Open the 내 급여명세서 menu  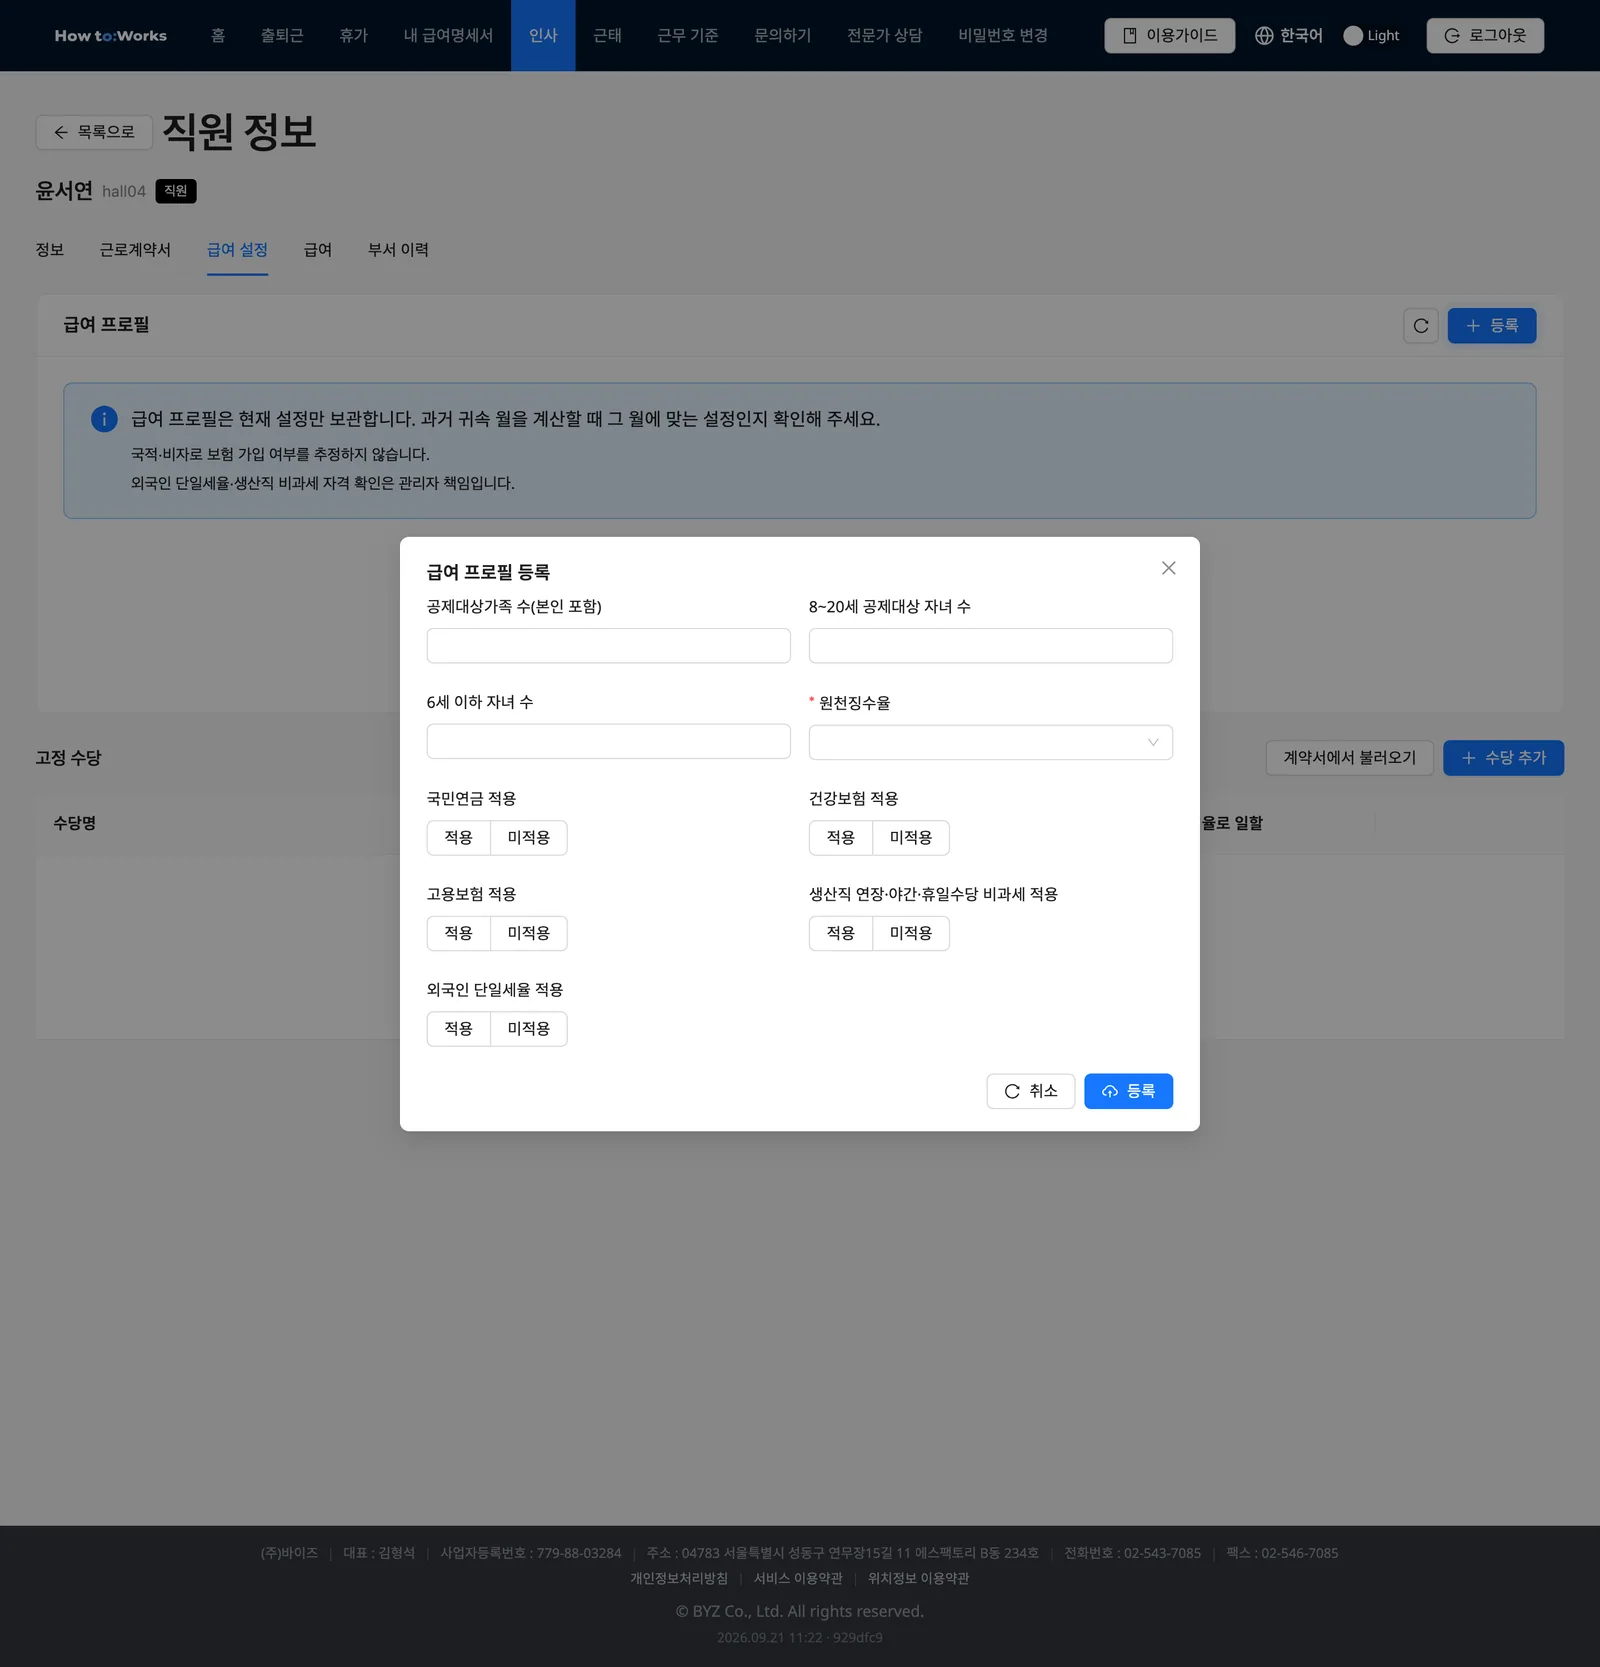click(x=448, y=36)
